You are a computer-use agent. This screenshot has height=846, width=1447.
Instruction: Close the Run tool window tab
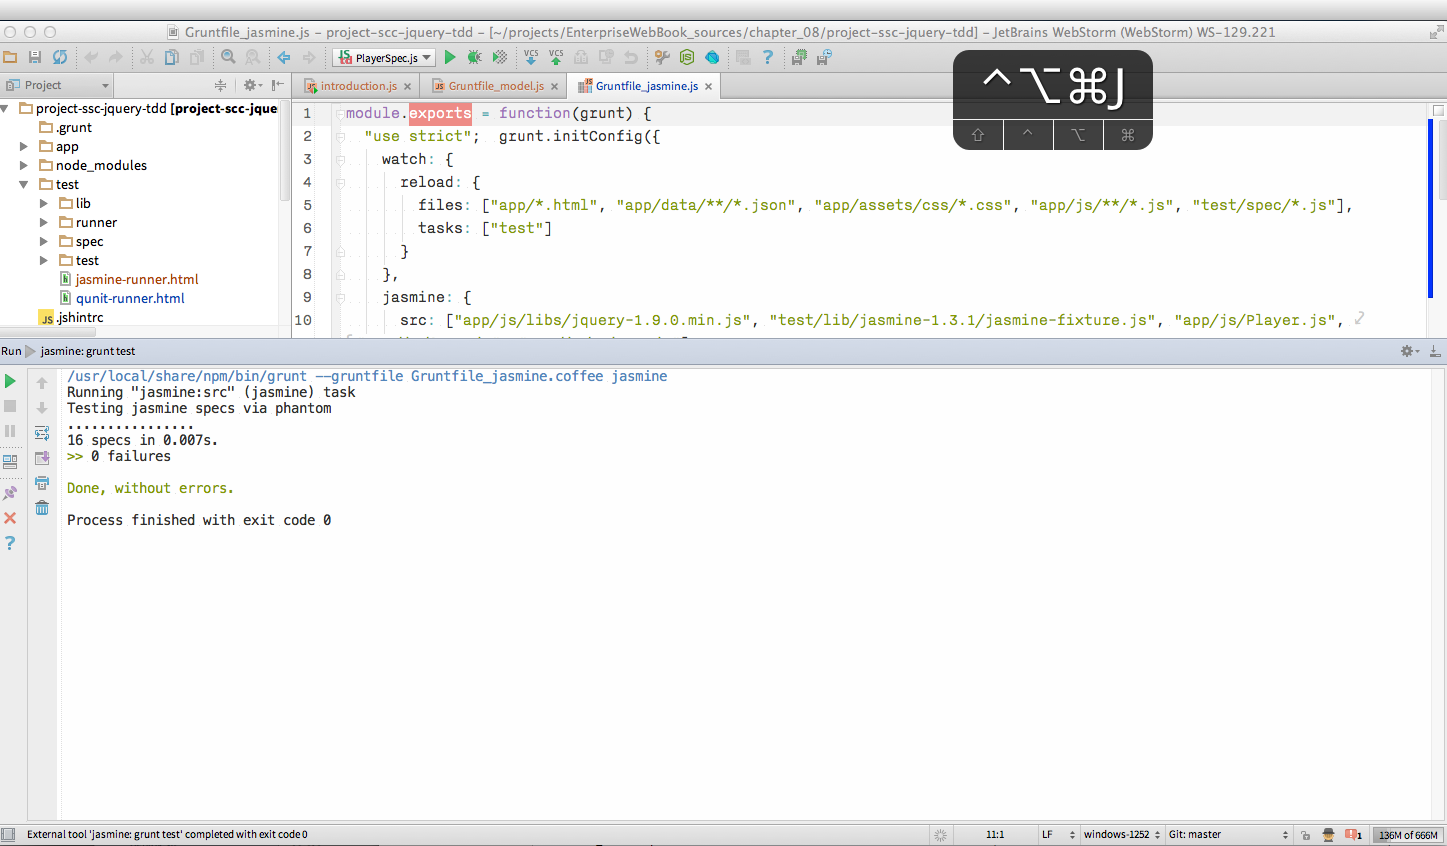(x=10, y=518)
